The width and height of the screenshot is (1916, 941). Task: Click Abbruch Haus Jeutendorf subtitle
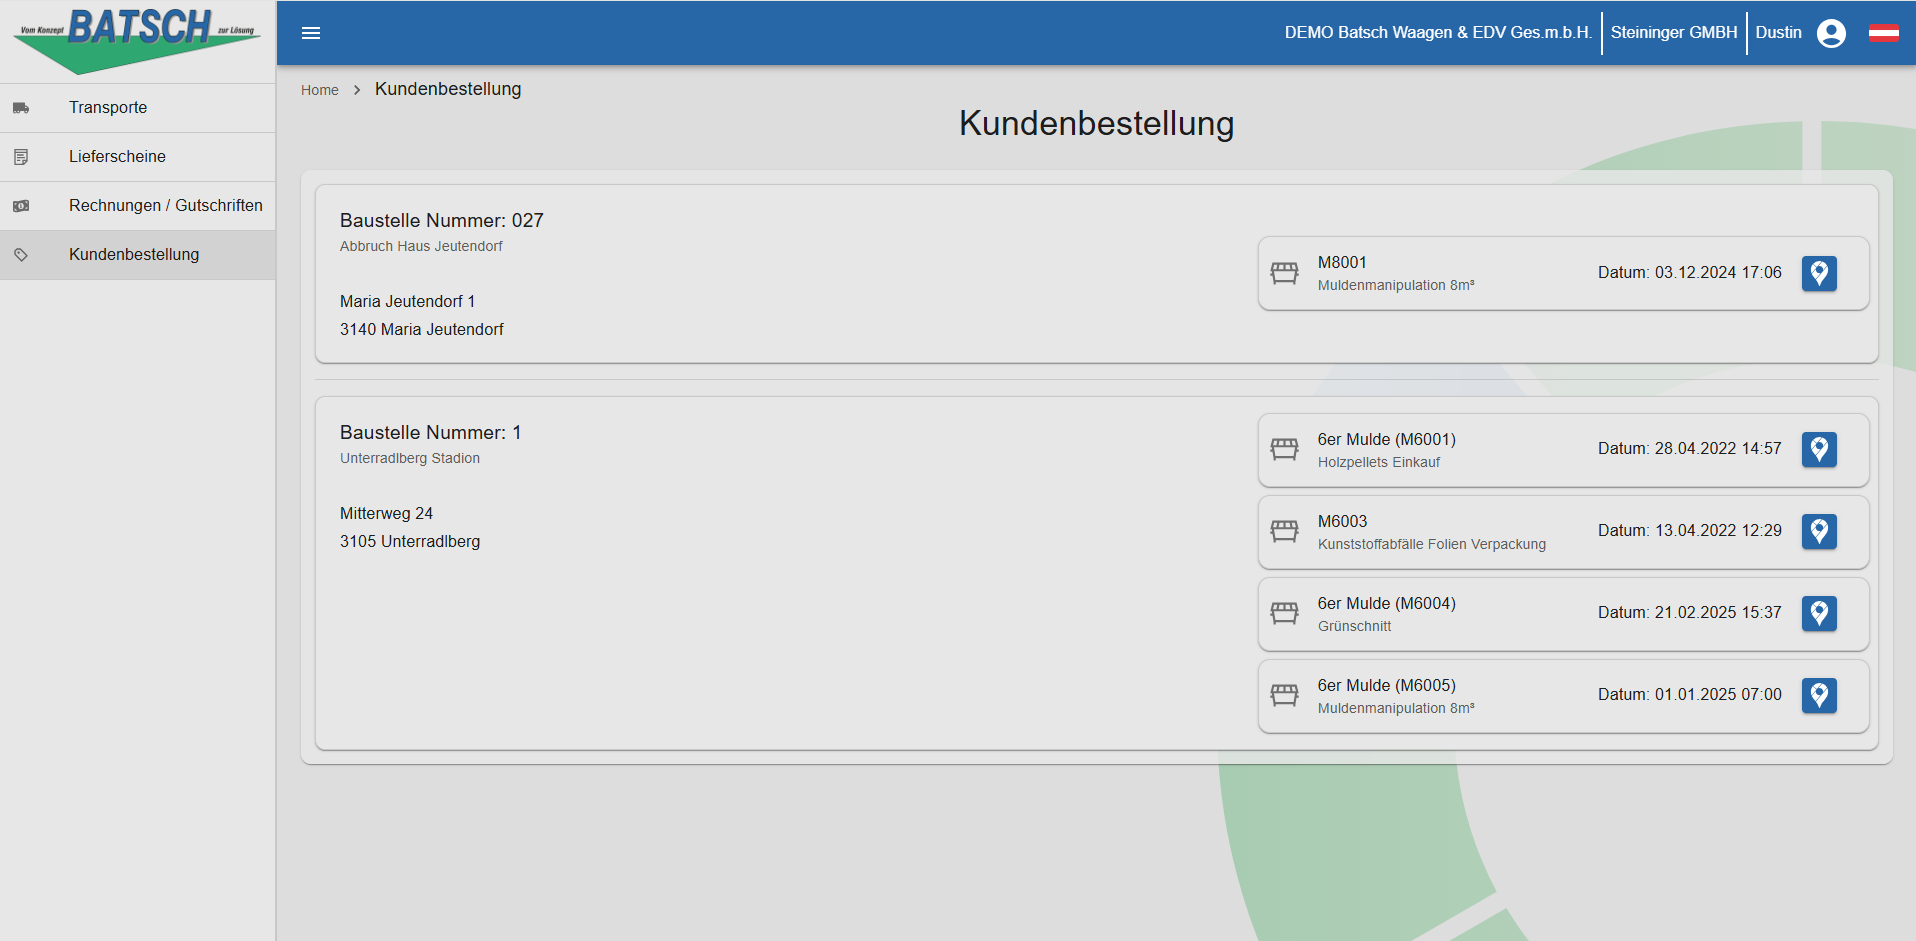[421, 247]
